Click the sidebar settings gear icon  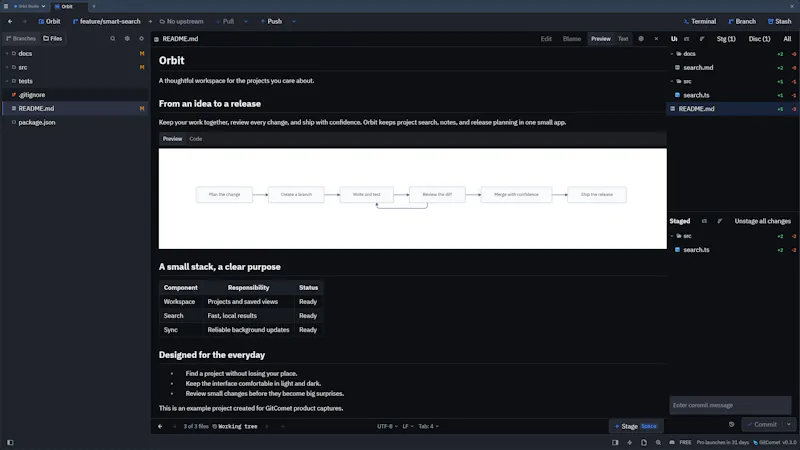(127, 38)
